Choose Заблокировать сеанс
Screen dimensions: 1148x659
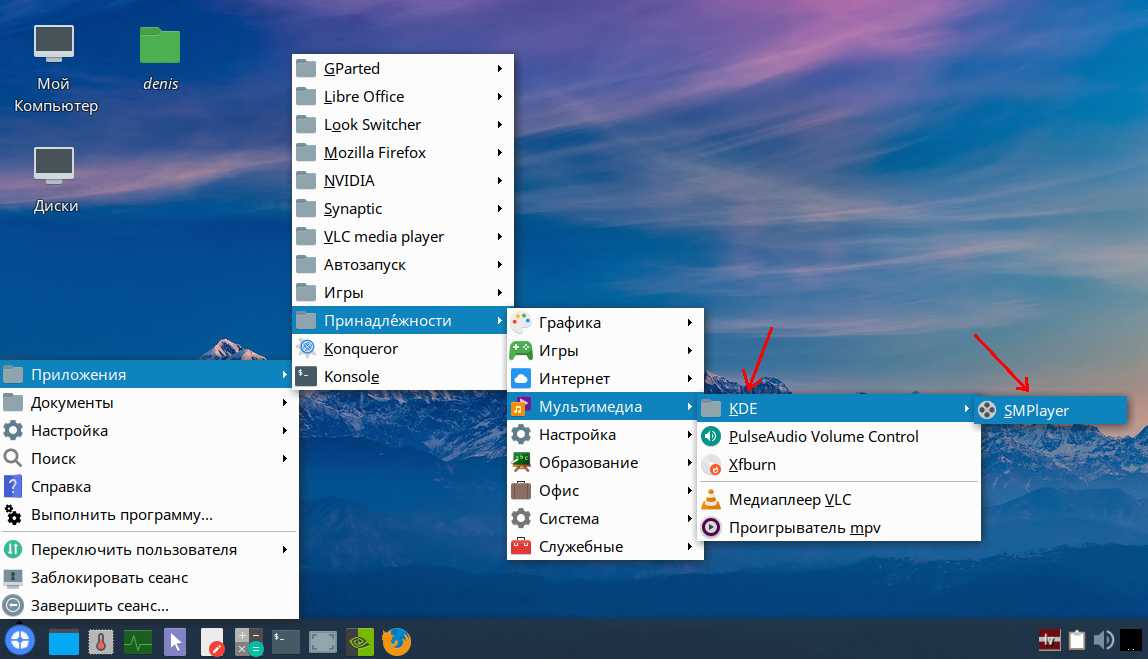149,578
